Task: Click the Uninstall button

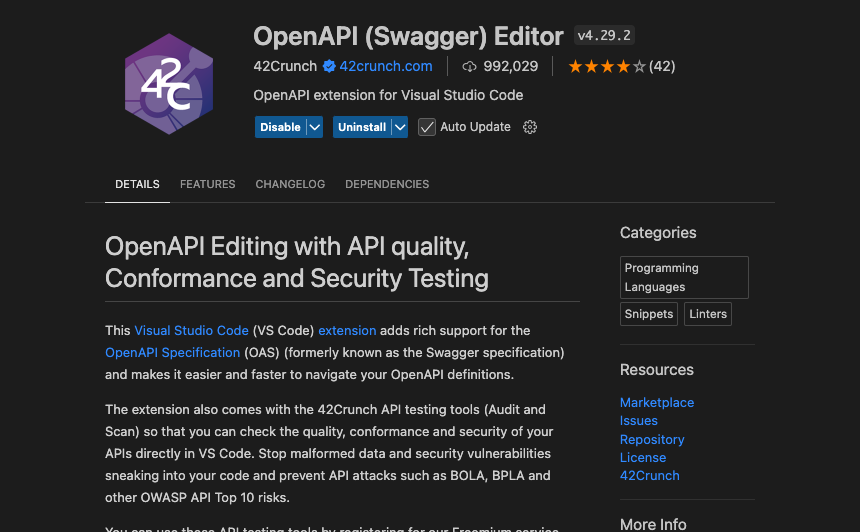Action: click(362, 127)
